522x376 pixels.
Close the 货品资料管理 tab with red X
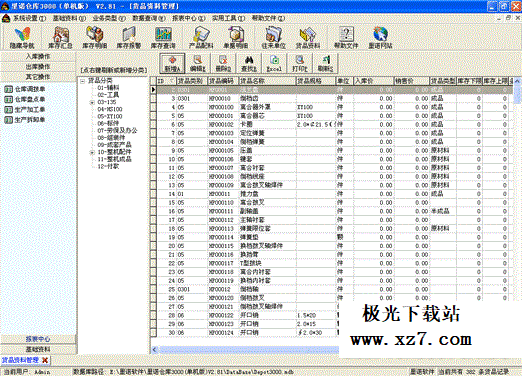click(45, 360)
